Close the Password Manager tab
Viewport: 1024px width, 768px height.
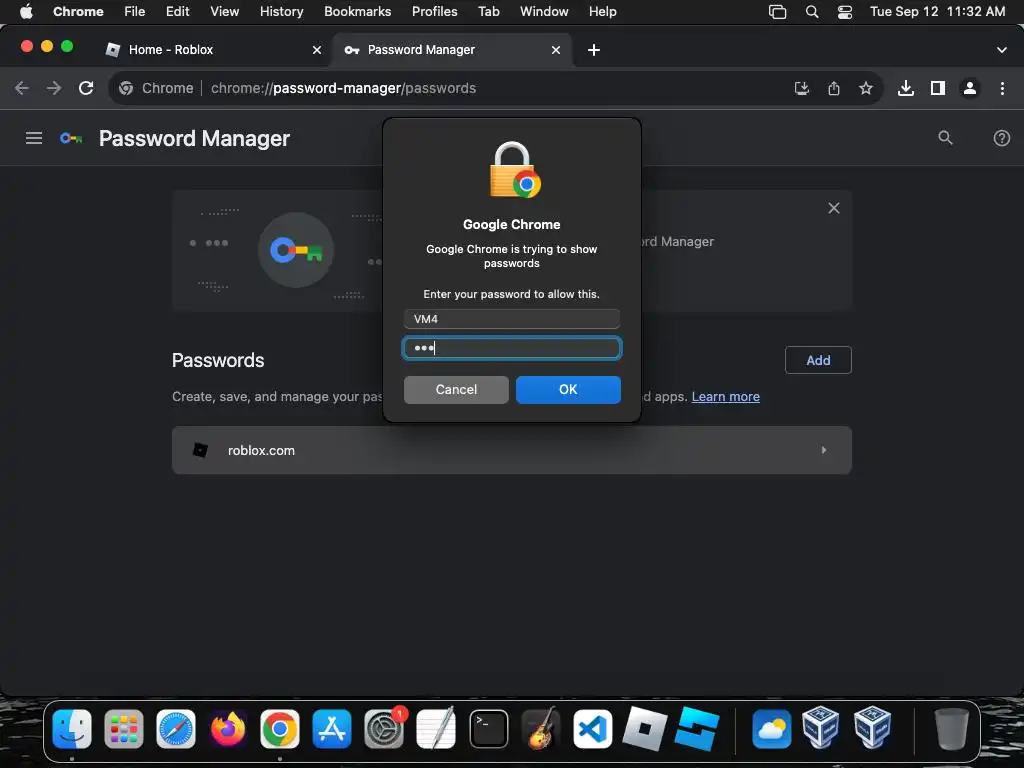556,50
